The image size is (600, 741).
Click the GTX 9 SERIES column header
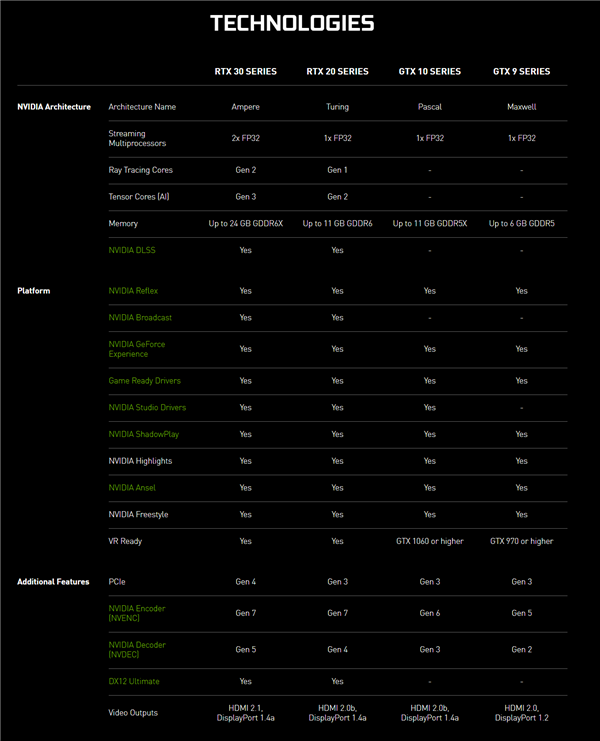[522, 71]
